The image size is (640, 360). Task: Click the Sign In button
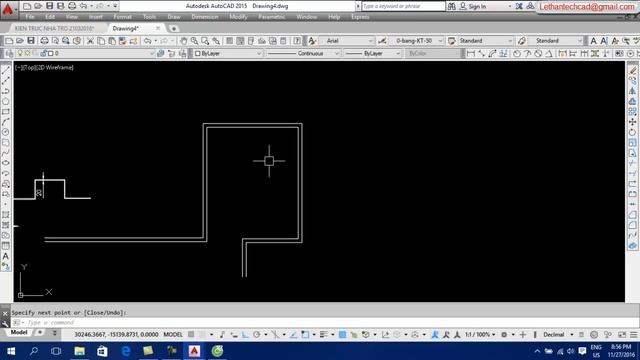click(x=473, y=6)
